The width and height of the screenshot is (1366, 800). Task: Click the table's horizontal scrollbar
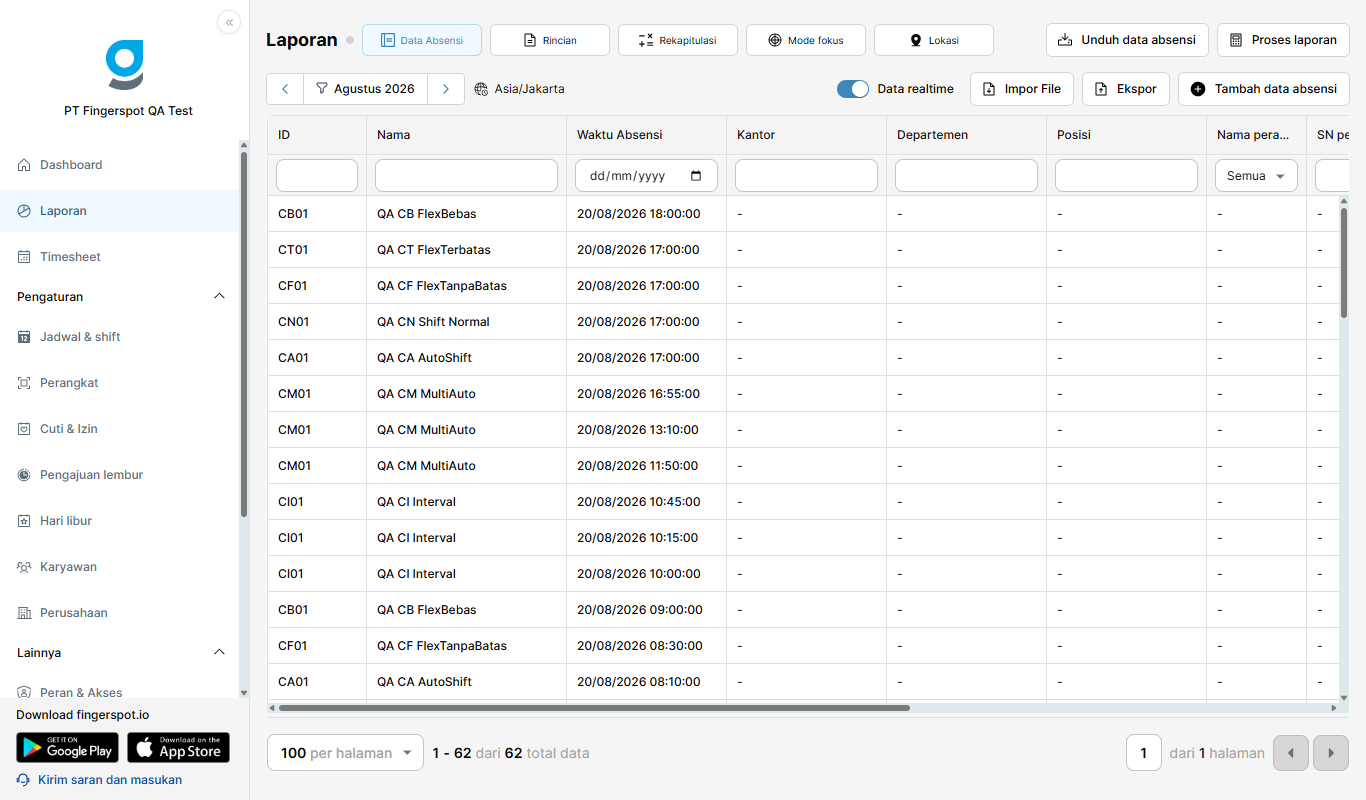point(594,708)
